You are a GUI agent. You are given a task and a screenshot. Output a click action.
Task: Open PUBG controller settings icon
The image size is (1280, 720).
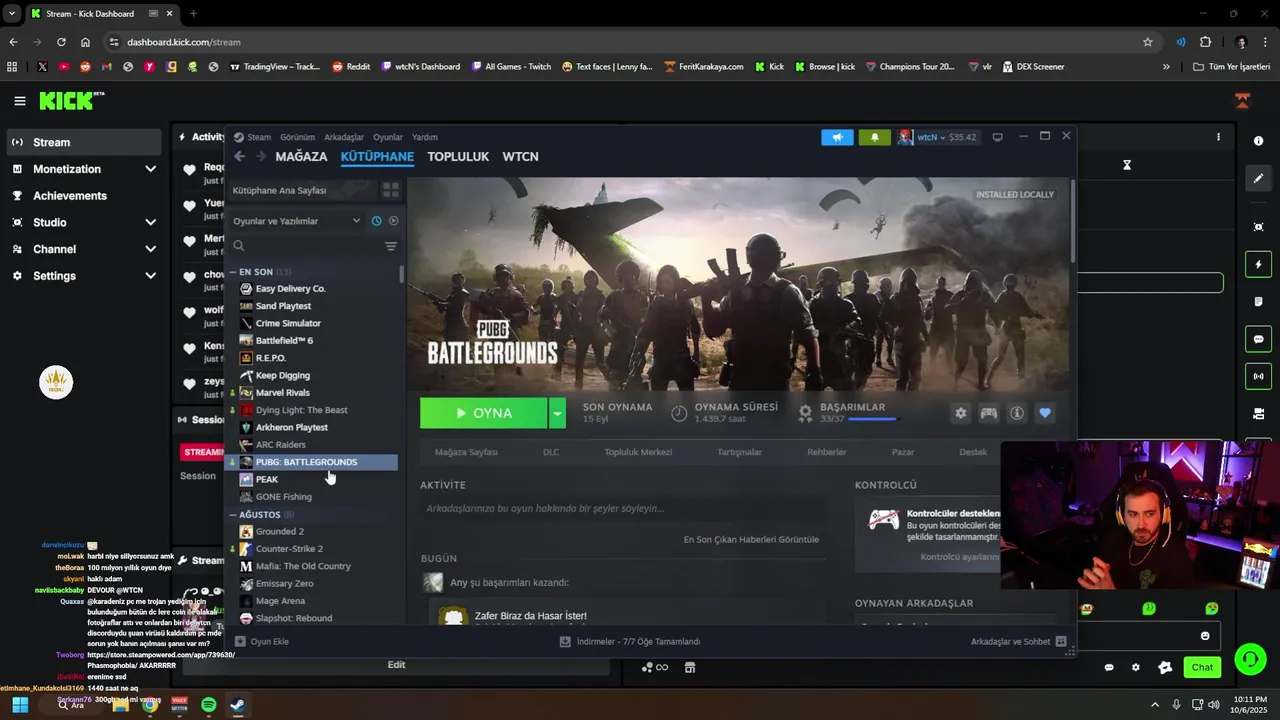coord(989,413)
